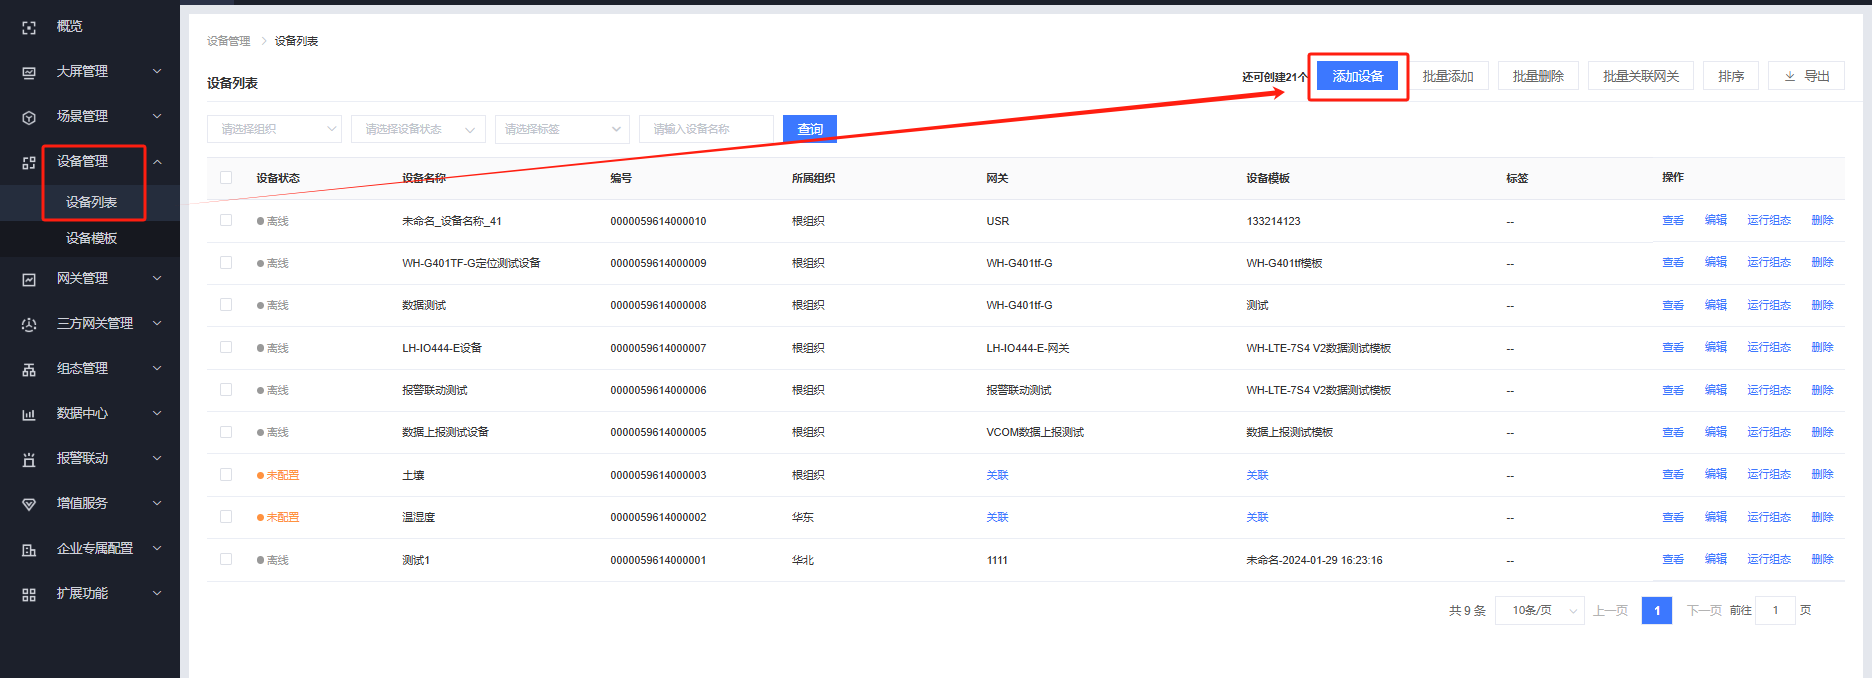
Task: Click the 场景管理 cube icon
Action: [x=29, y=118]
